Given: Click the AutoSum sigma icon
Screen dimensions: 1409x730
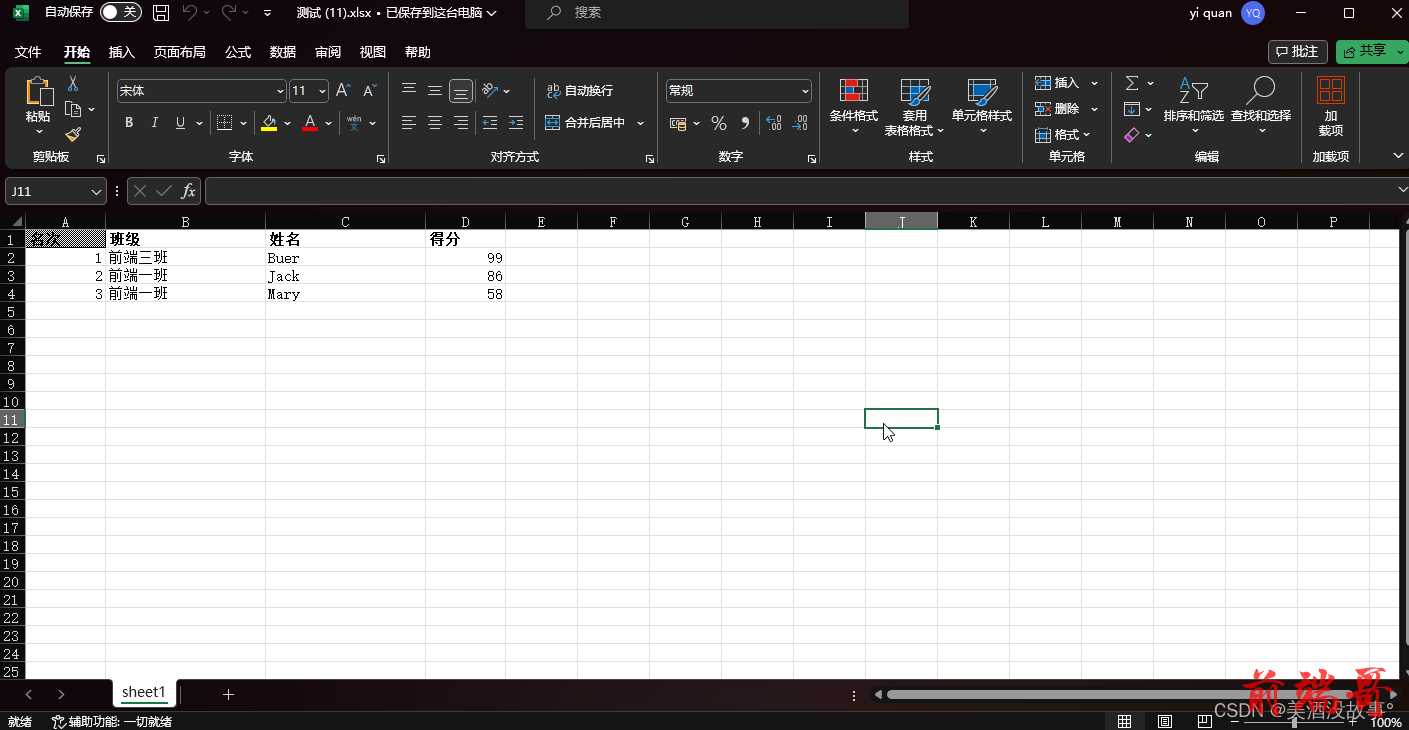Looking at the screenshot, I should 1132,83.
